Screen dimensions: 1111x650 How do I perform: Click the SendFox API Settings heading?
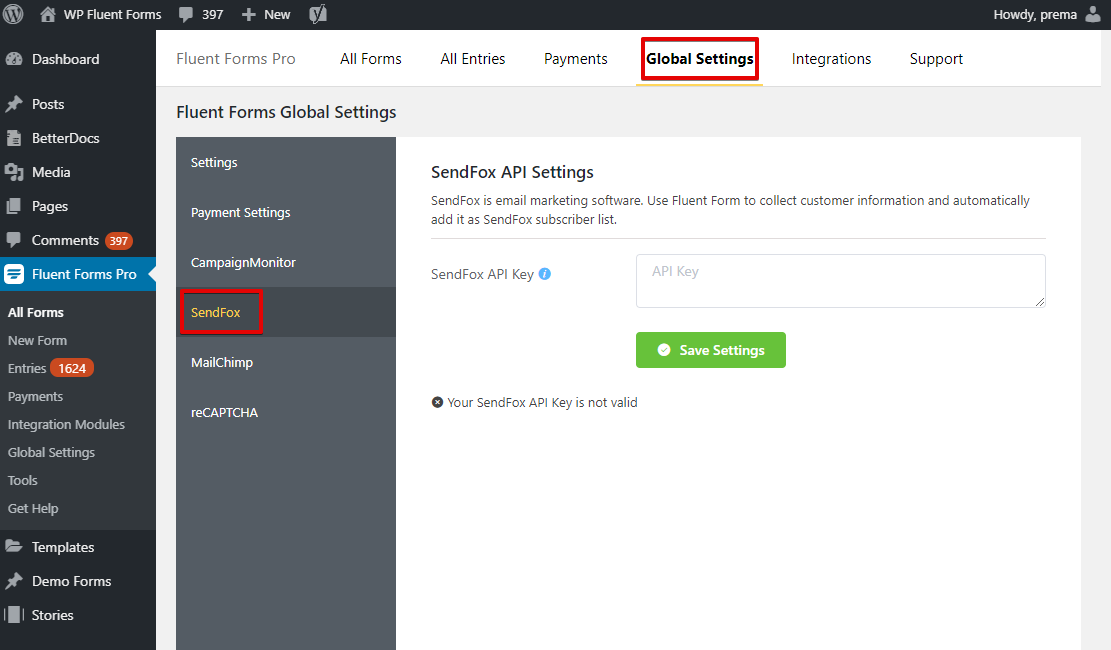point(512,172)
